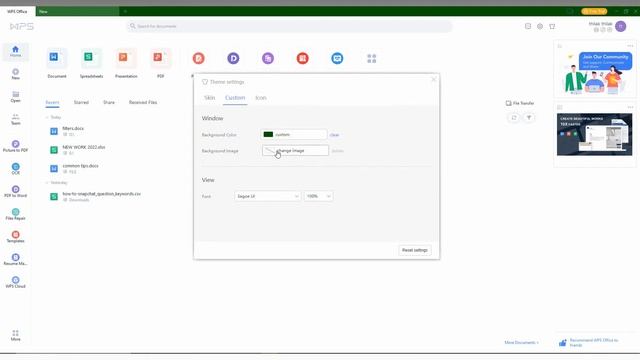Open the Resume Master tool
Viewport: 640px width, 360px height.
[16, 259]
